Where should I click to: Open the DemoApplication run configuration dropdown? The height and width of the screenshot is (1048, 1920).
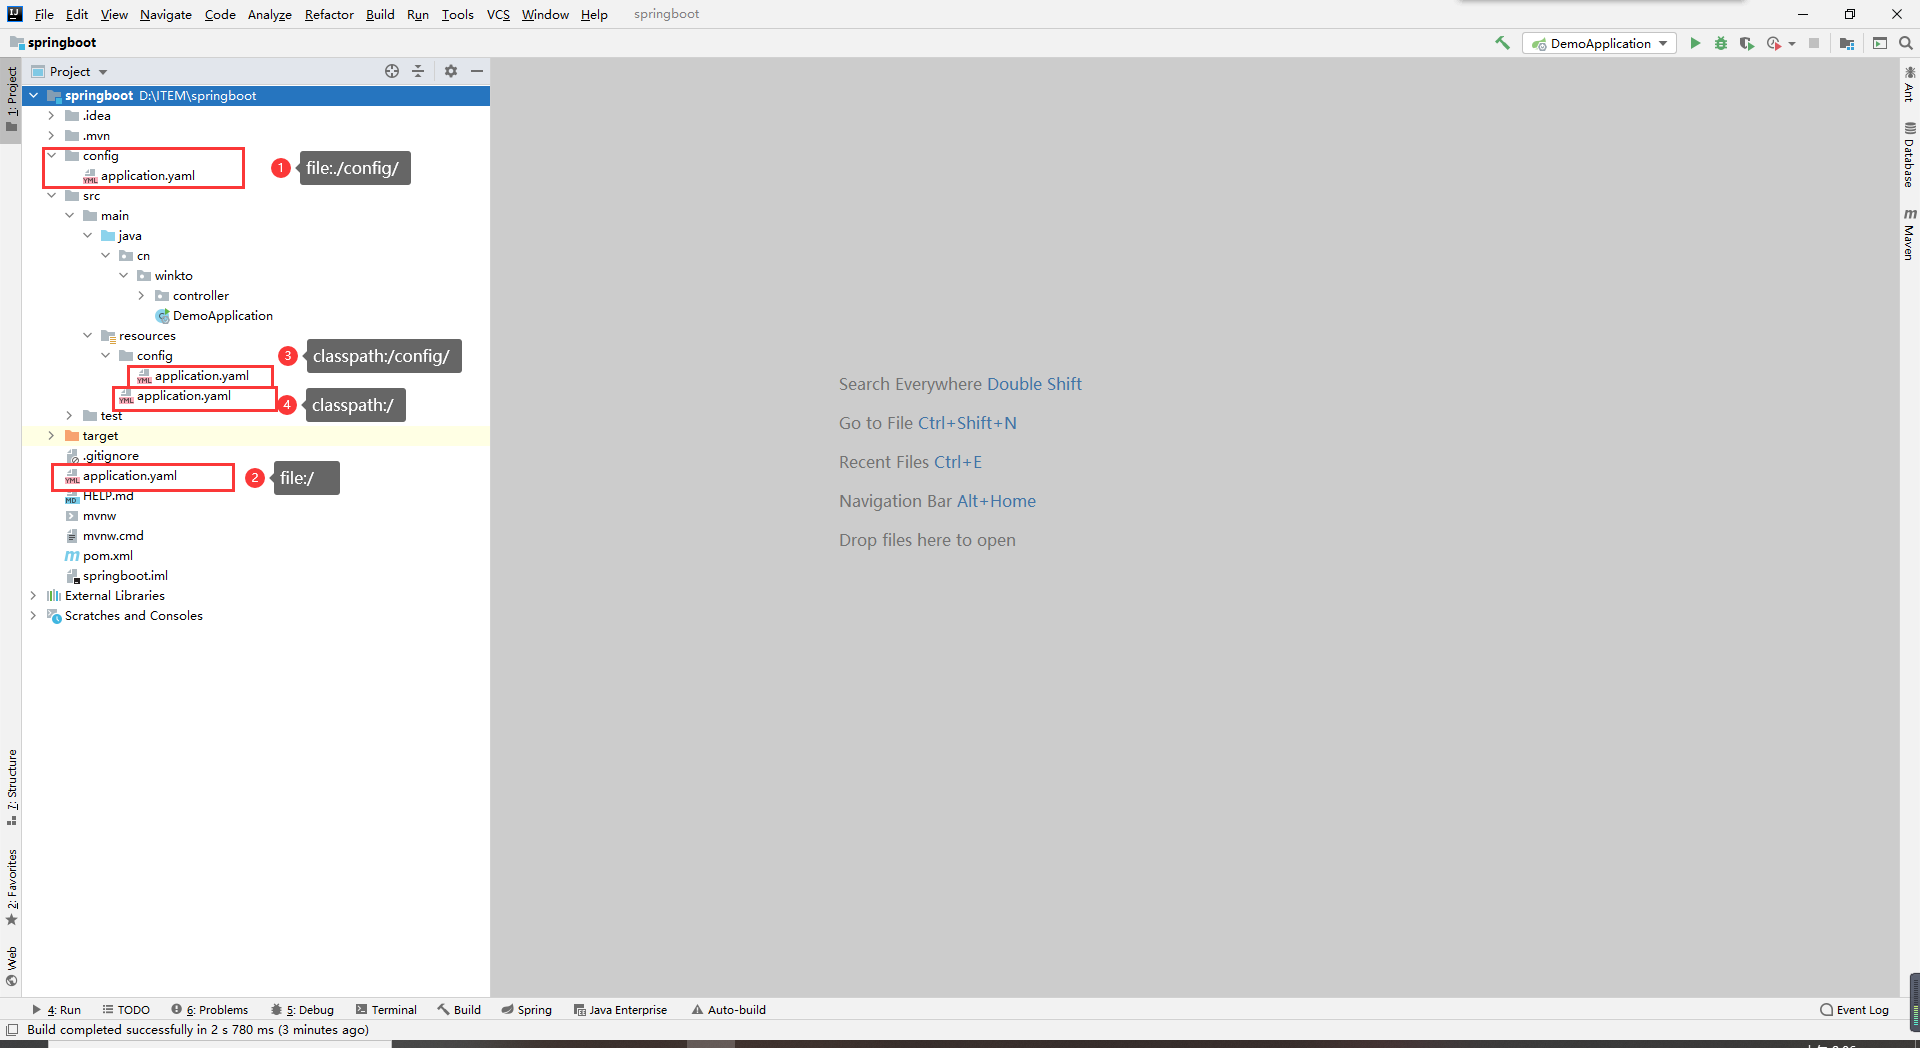[x=1599, y=43]
